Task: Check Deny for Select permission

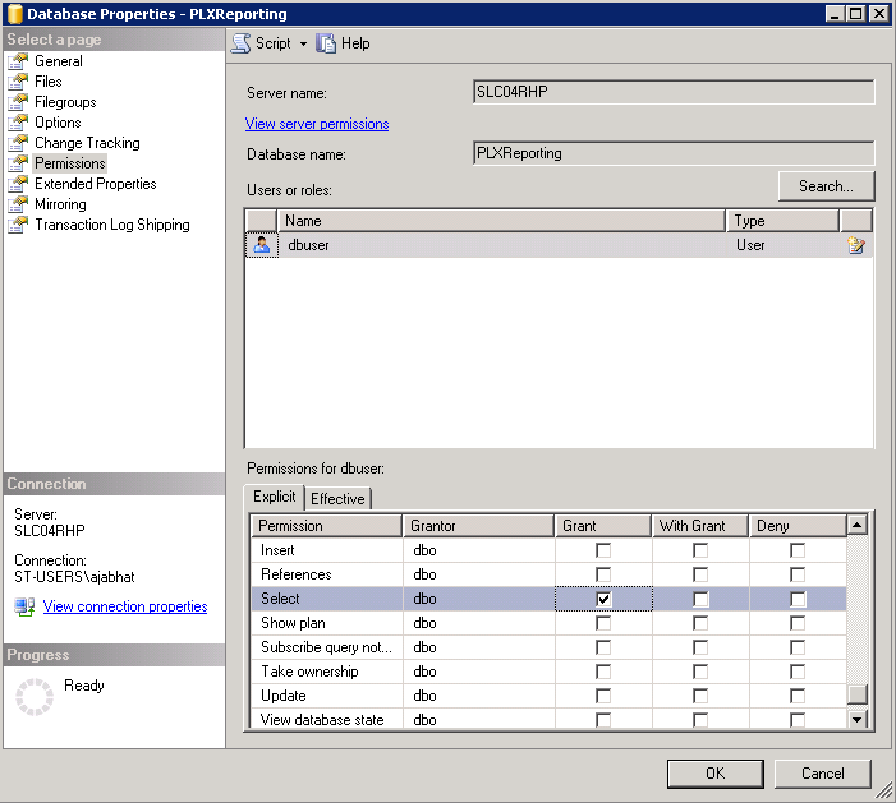Action: coord(798,599)
